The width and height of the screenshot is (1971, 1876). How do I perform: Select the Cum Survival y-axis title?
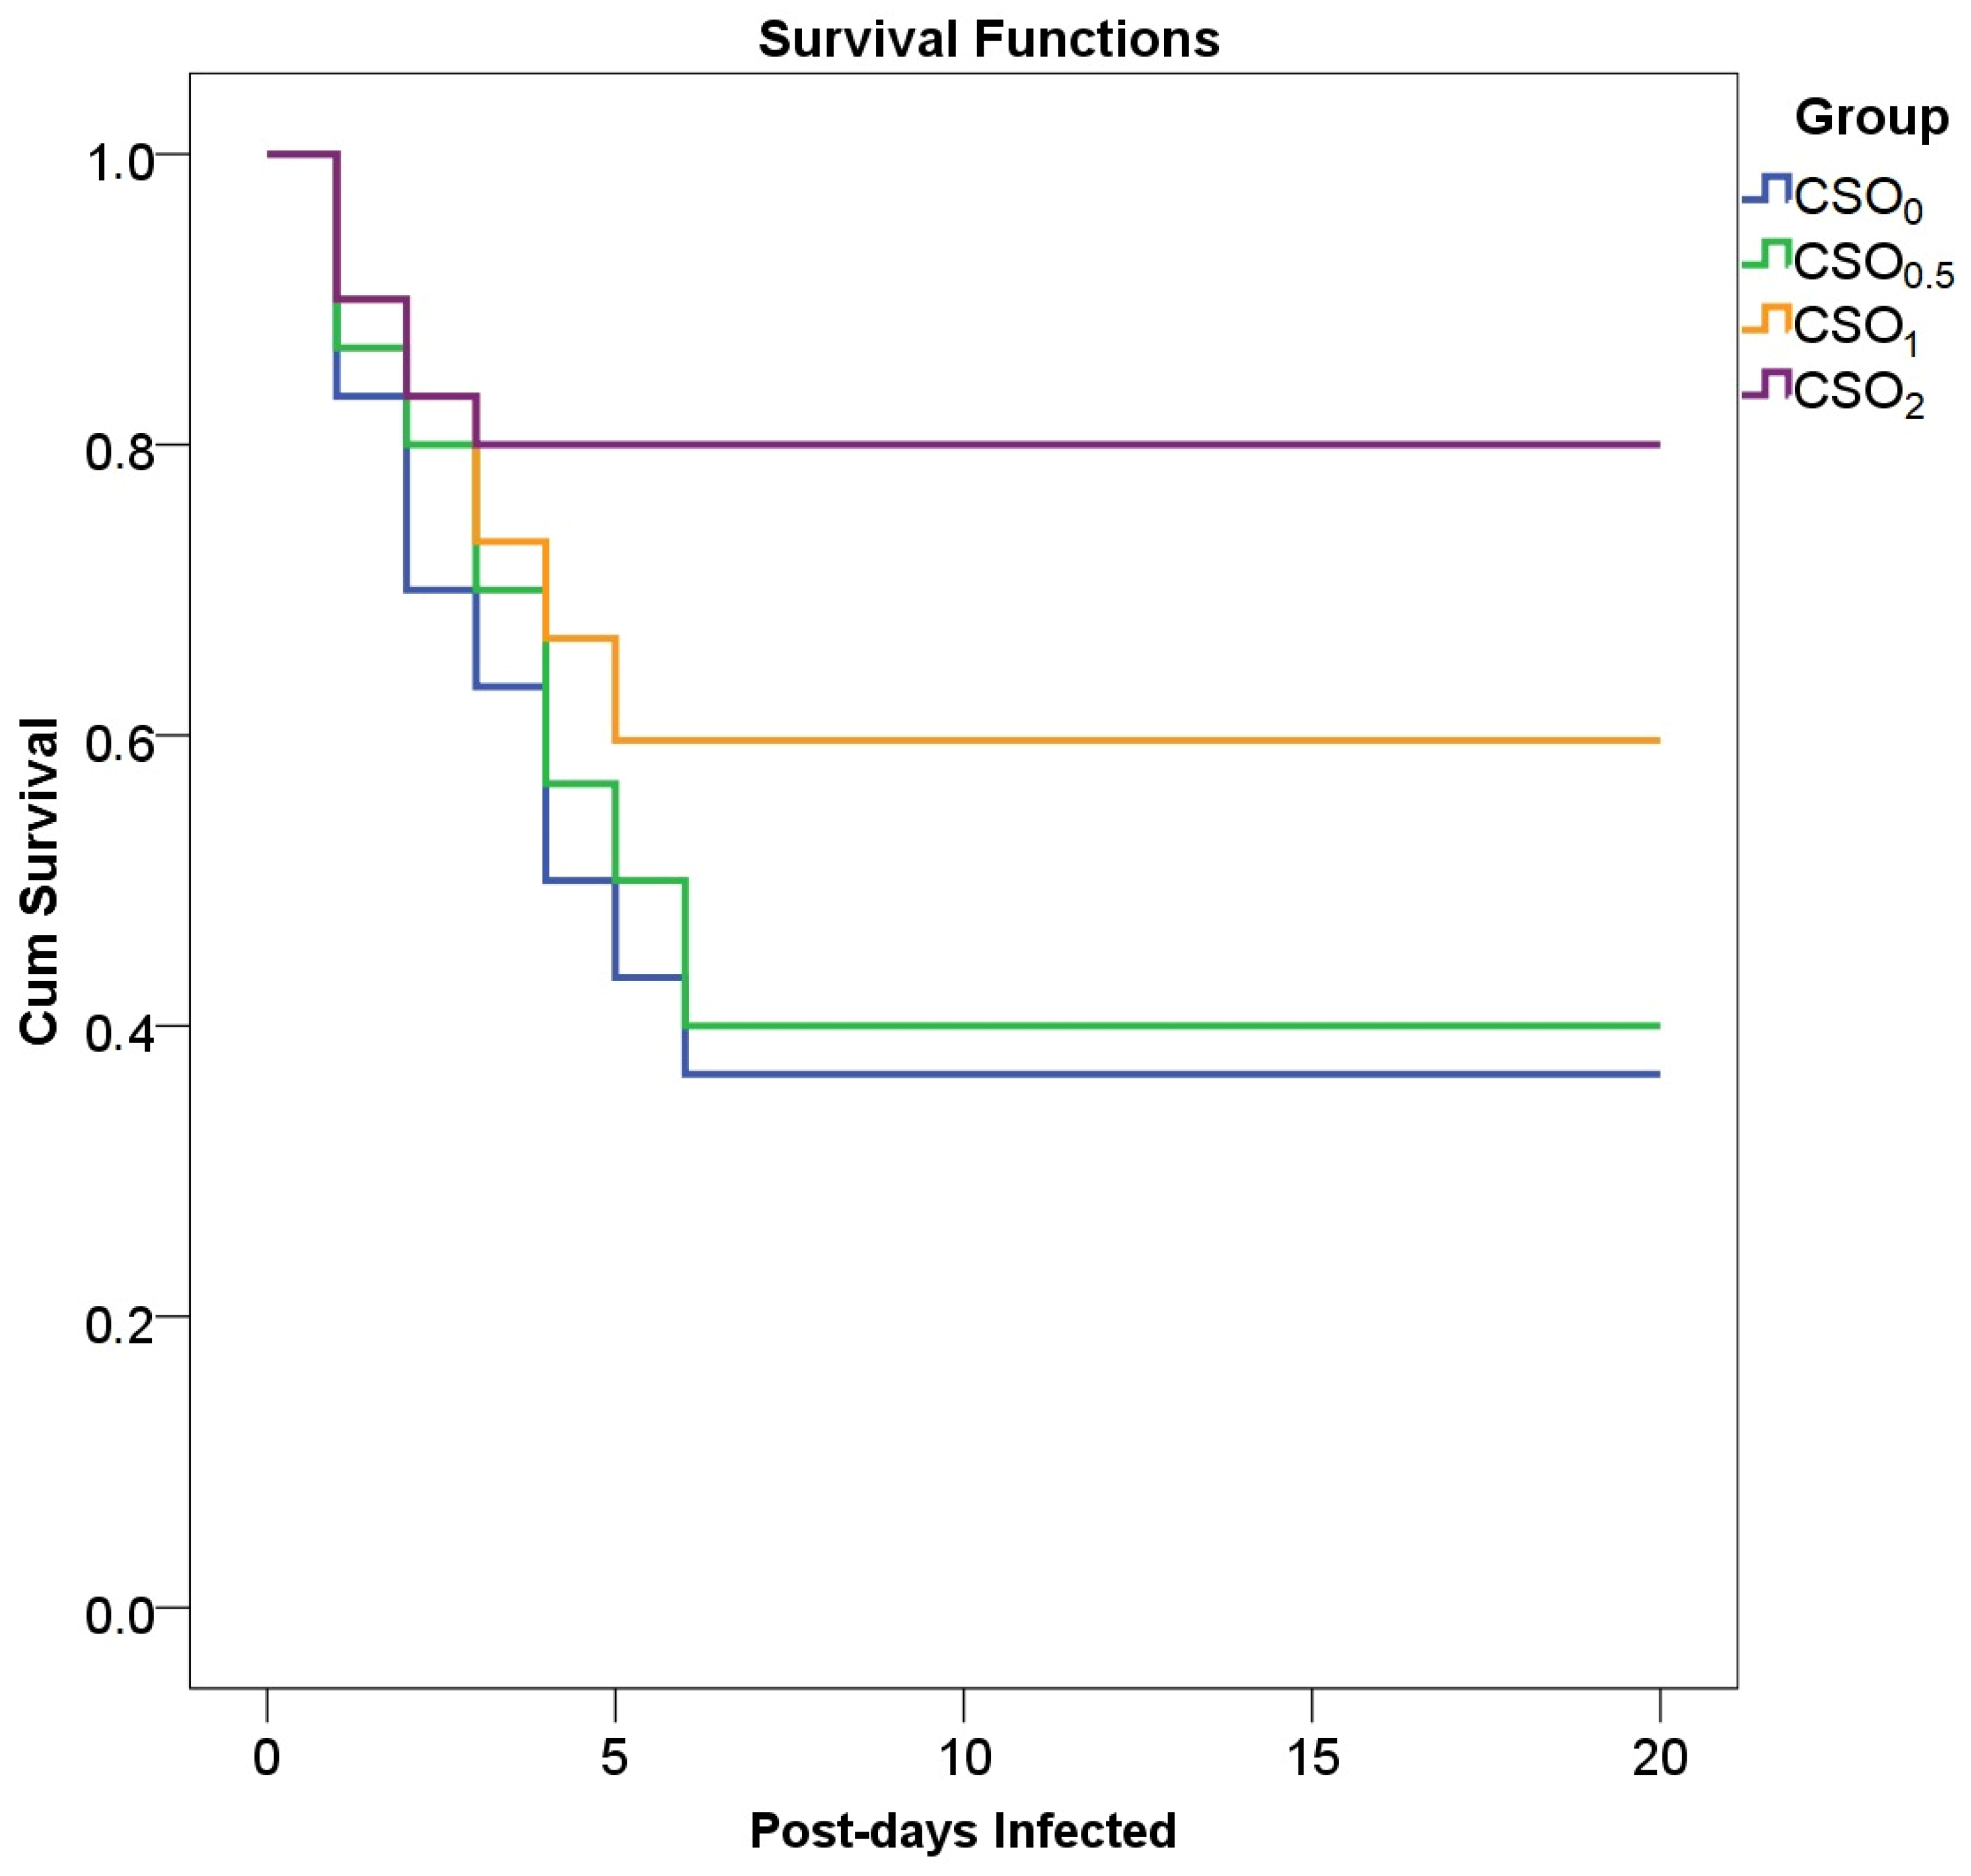click(x=40, y=882)
